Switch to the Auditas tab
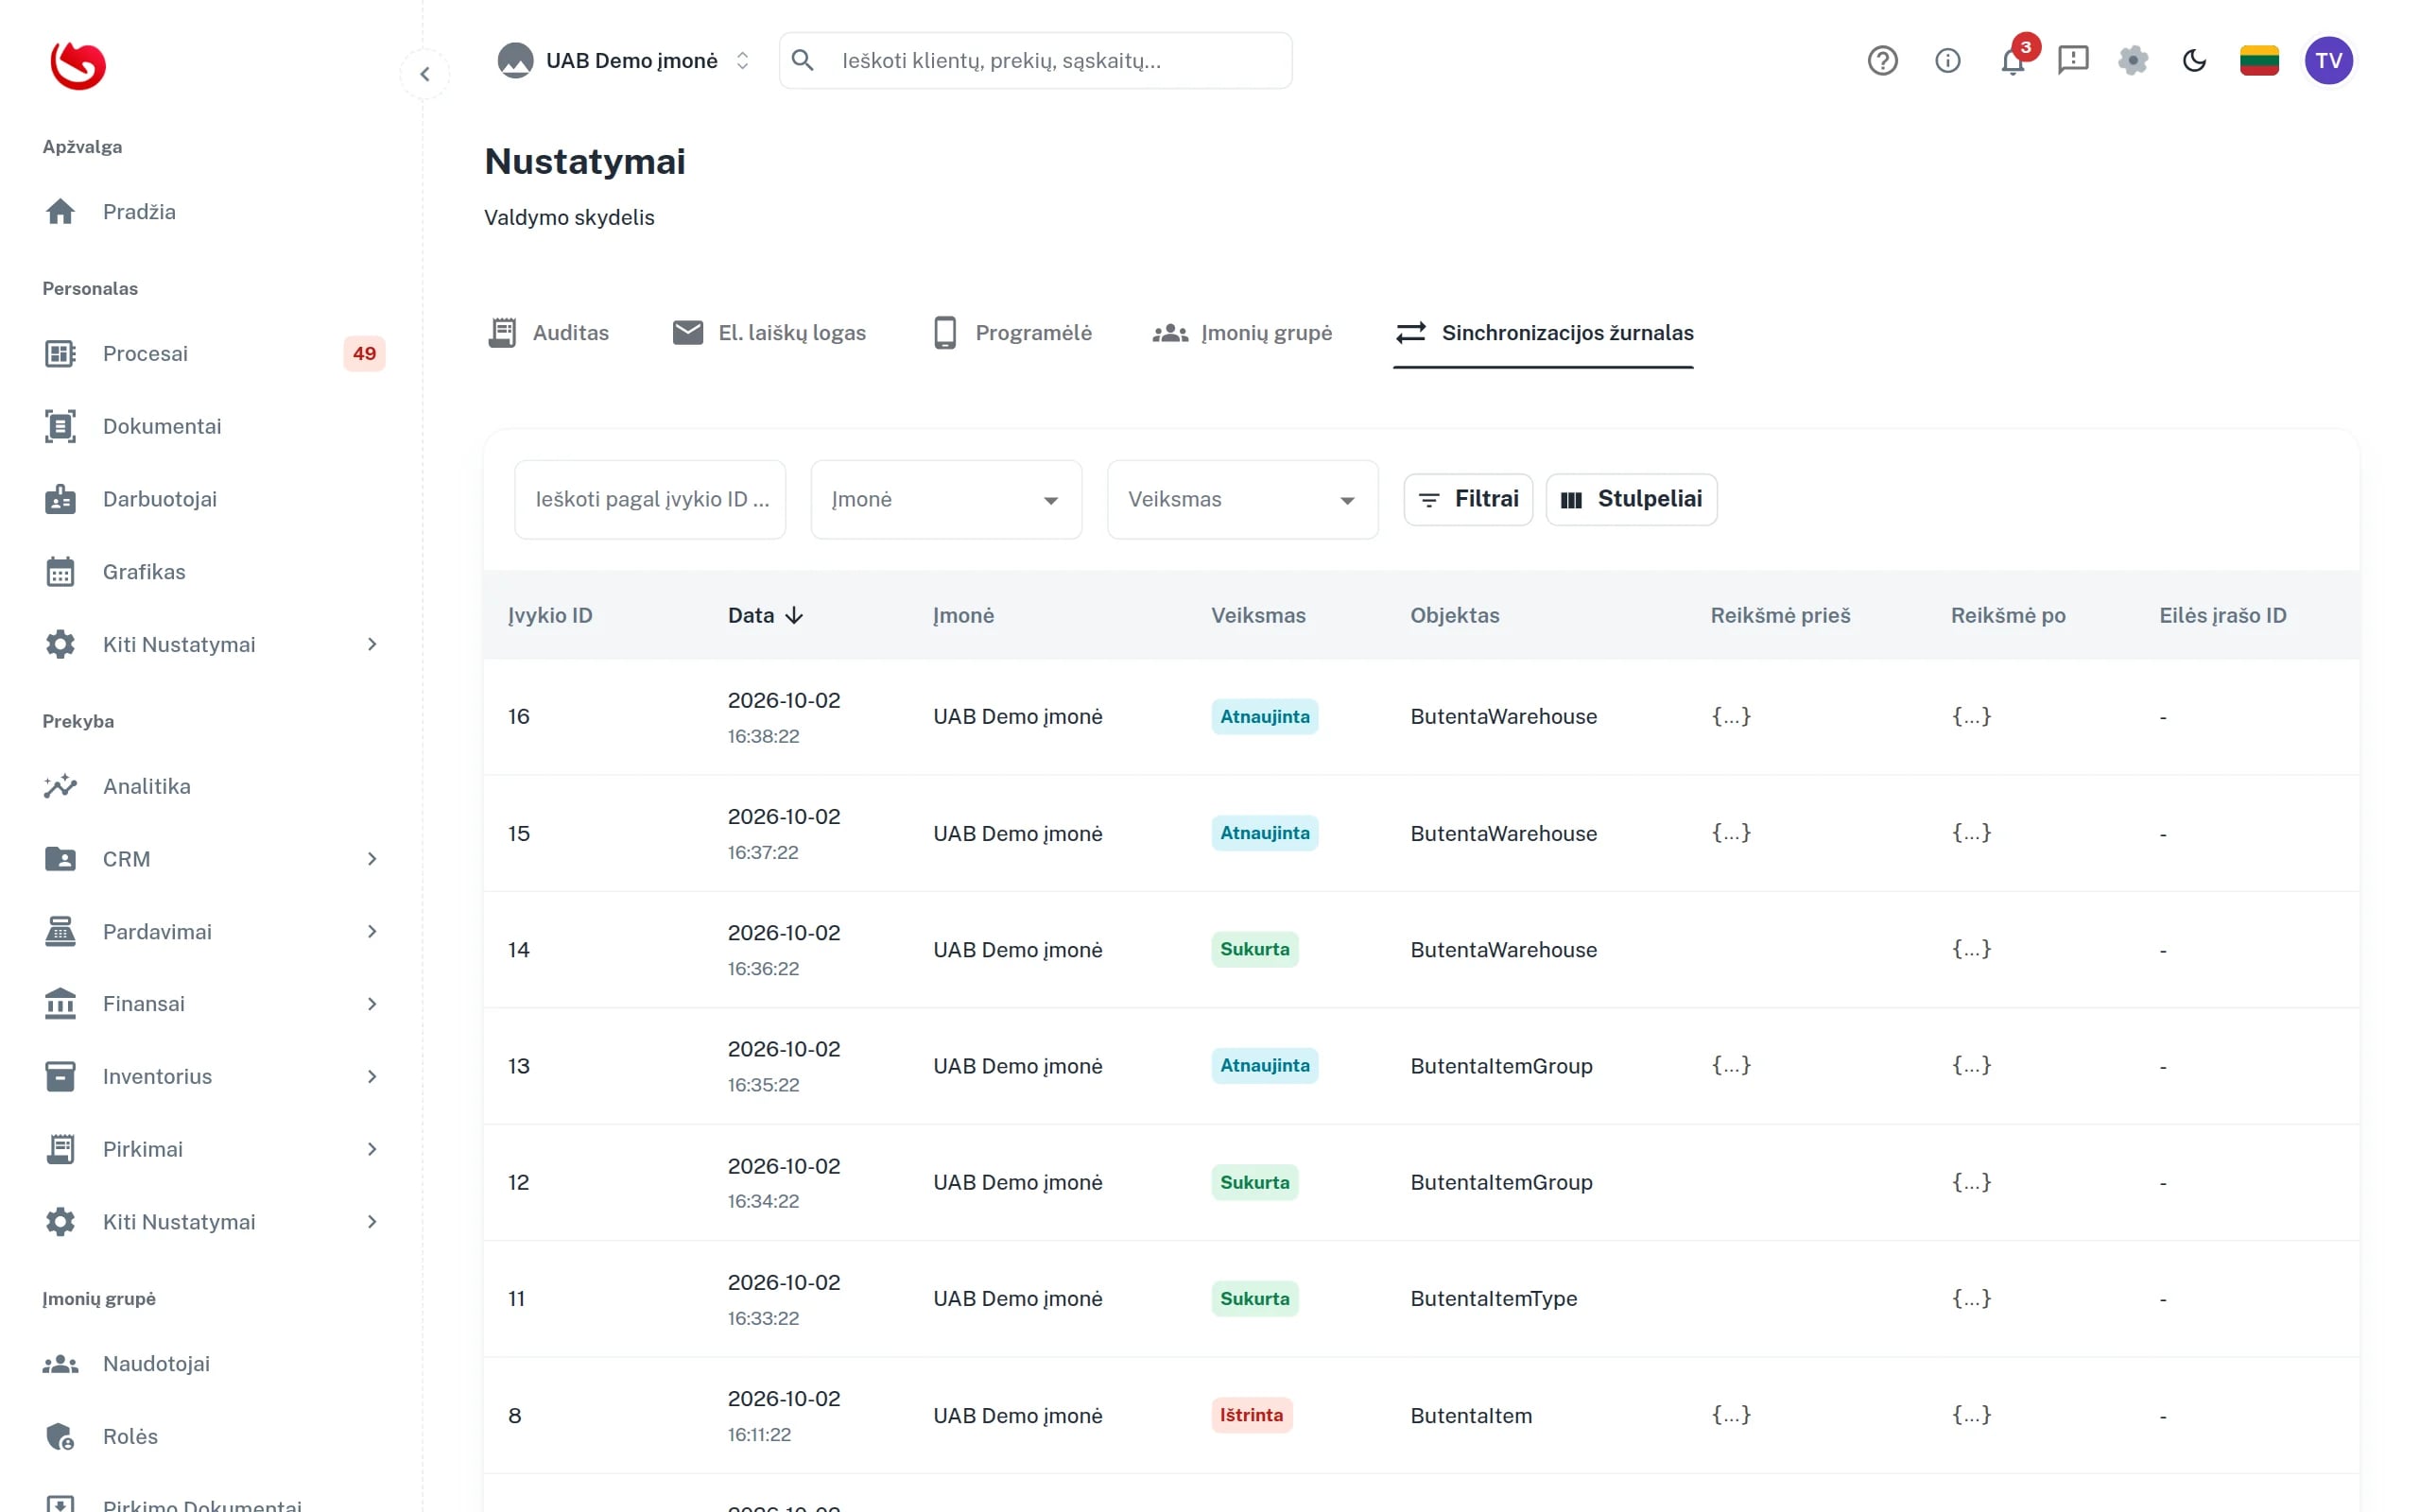The height and width of the screenshot is (1512, 2420). coord(548,333)
